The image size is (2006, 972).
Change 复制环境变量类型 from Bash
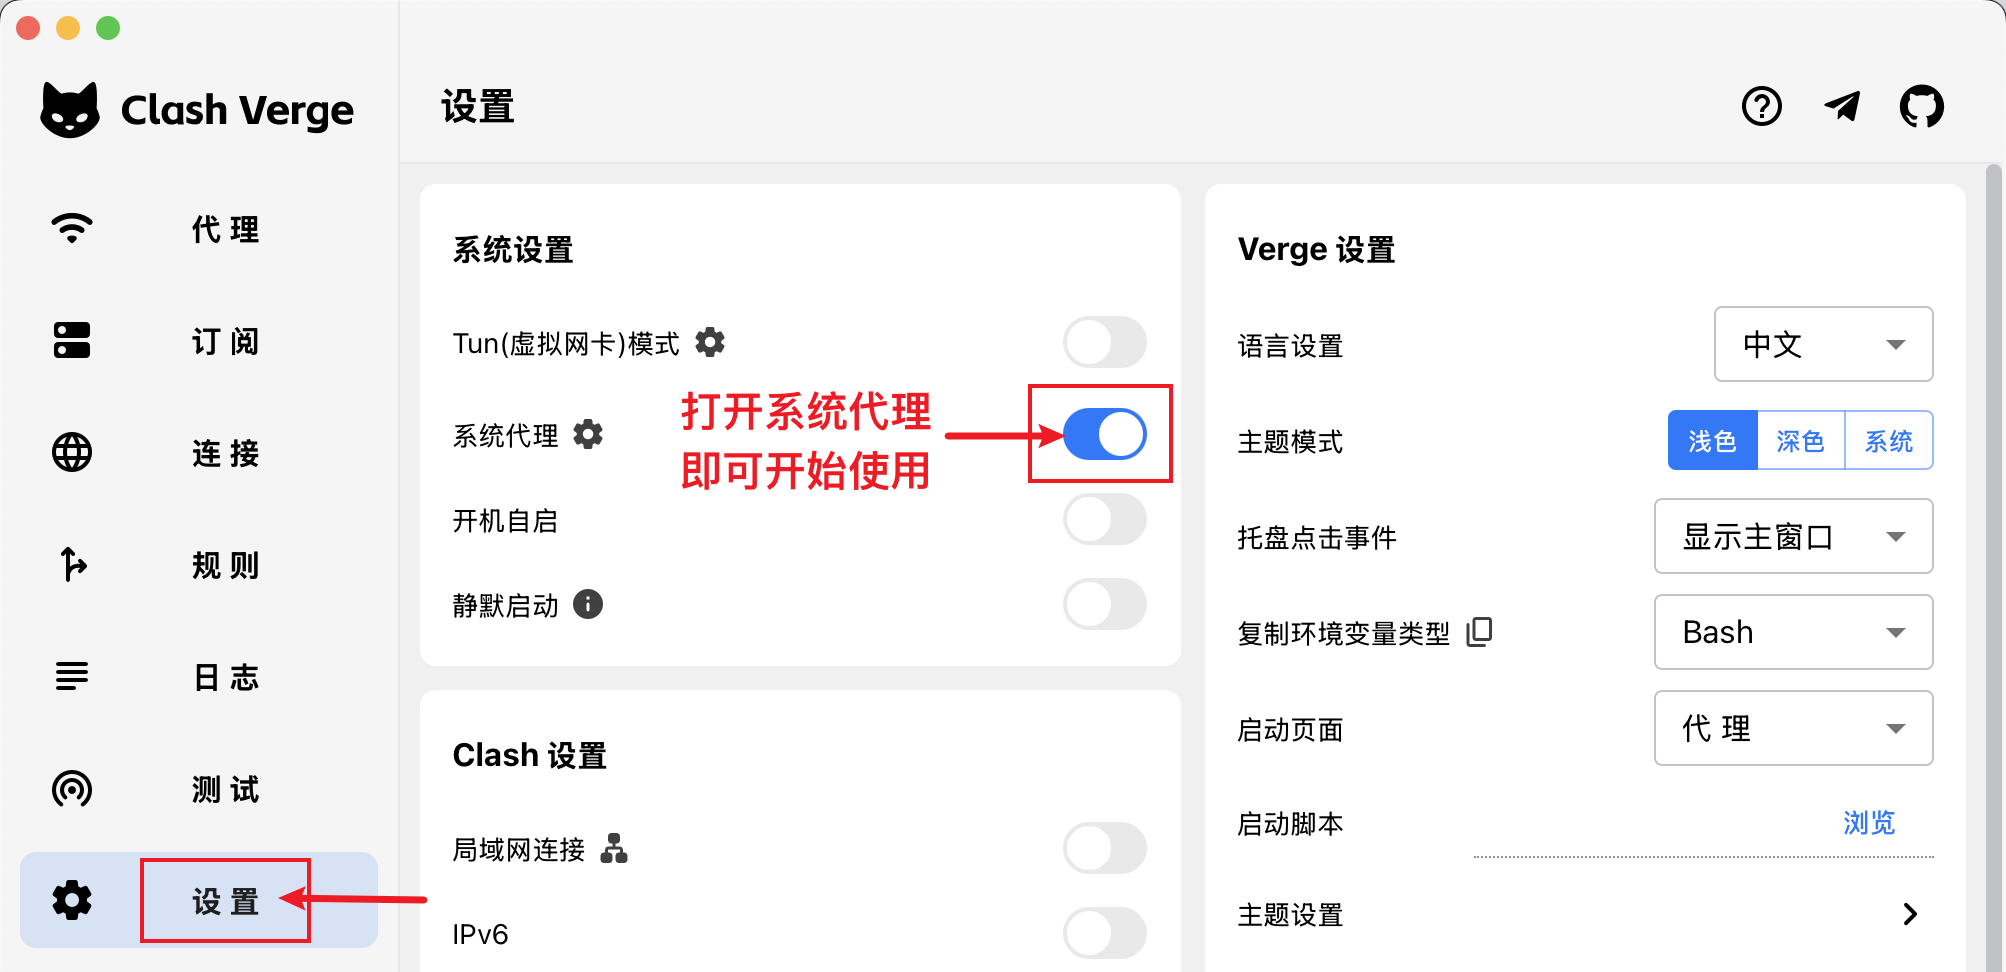click(1793, 632)
